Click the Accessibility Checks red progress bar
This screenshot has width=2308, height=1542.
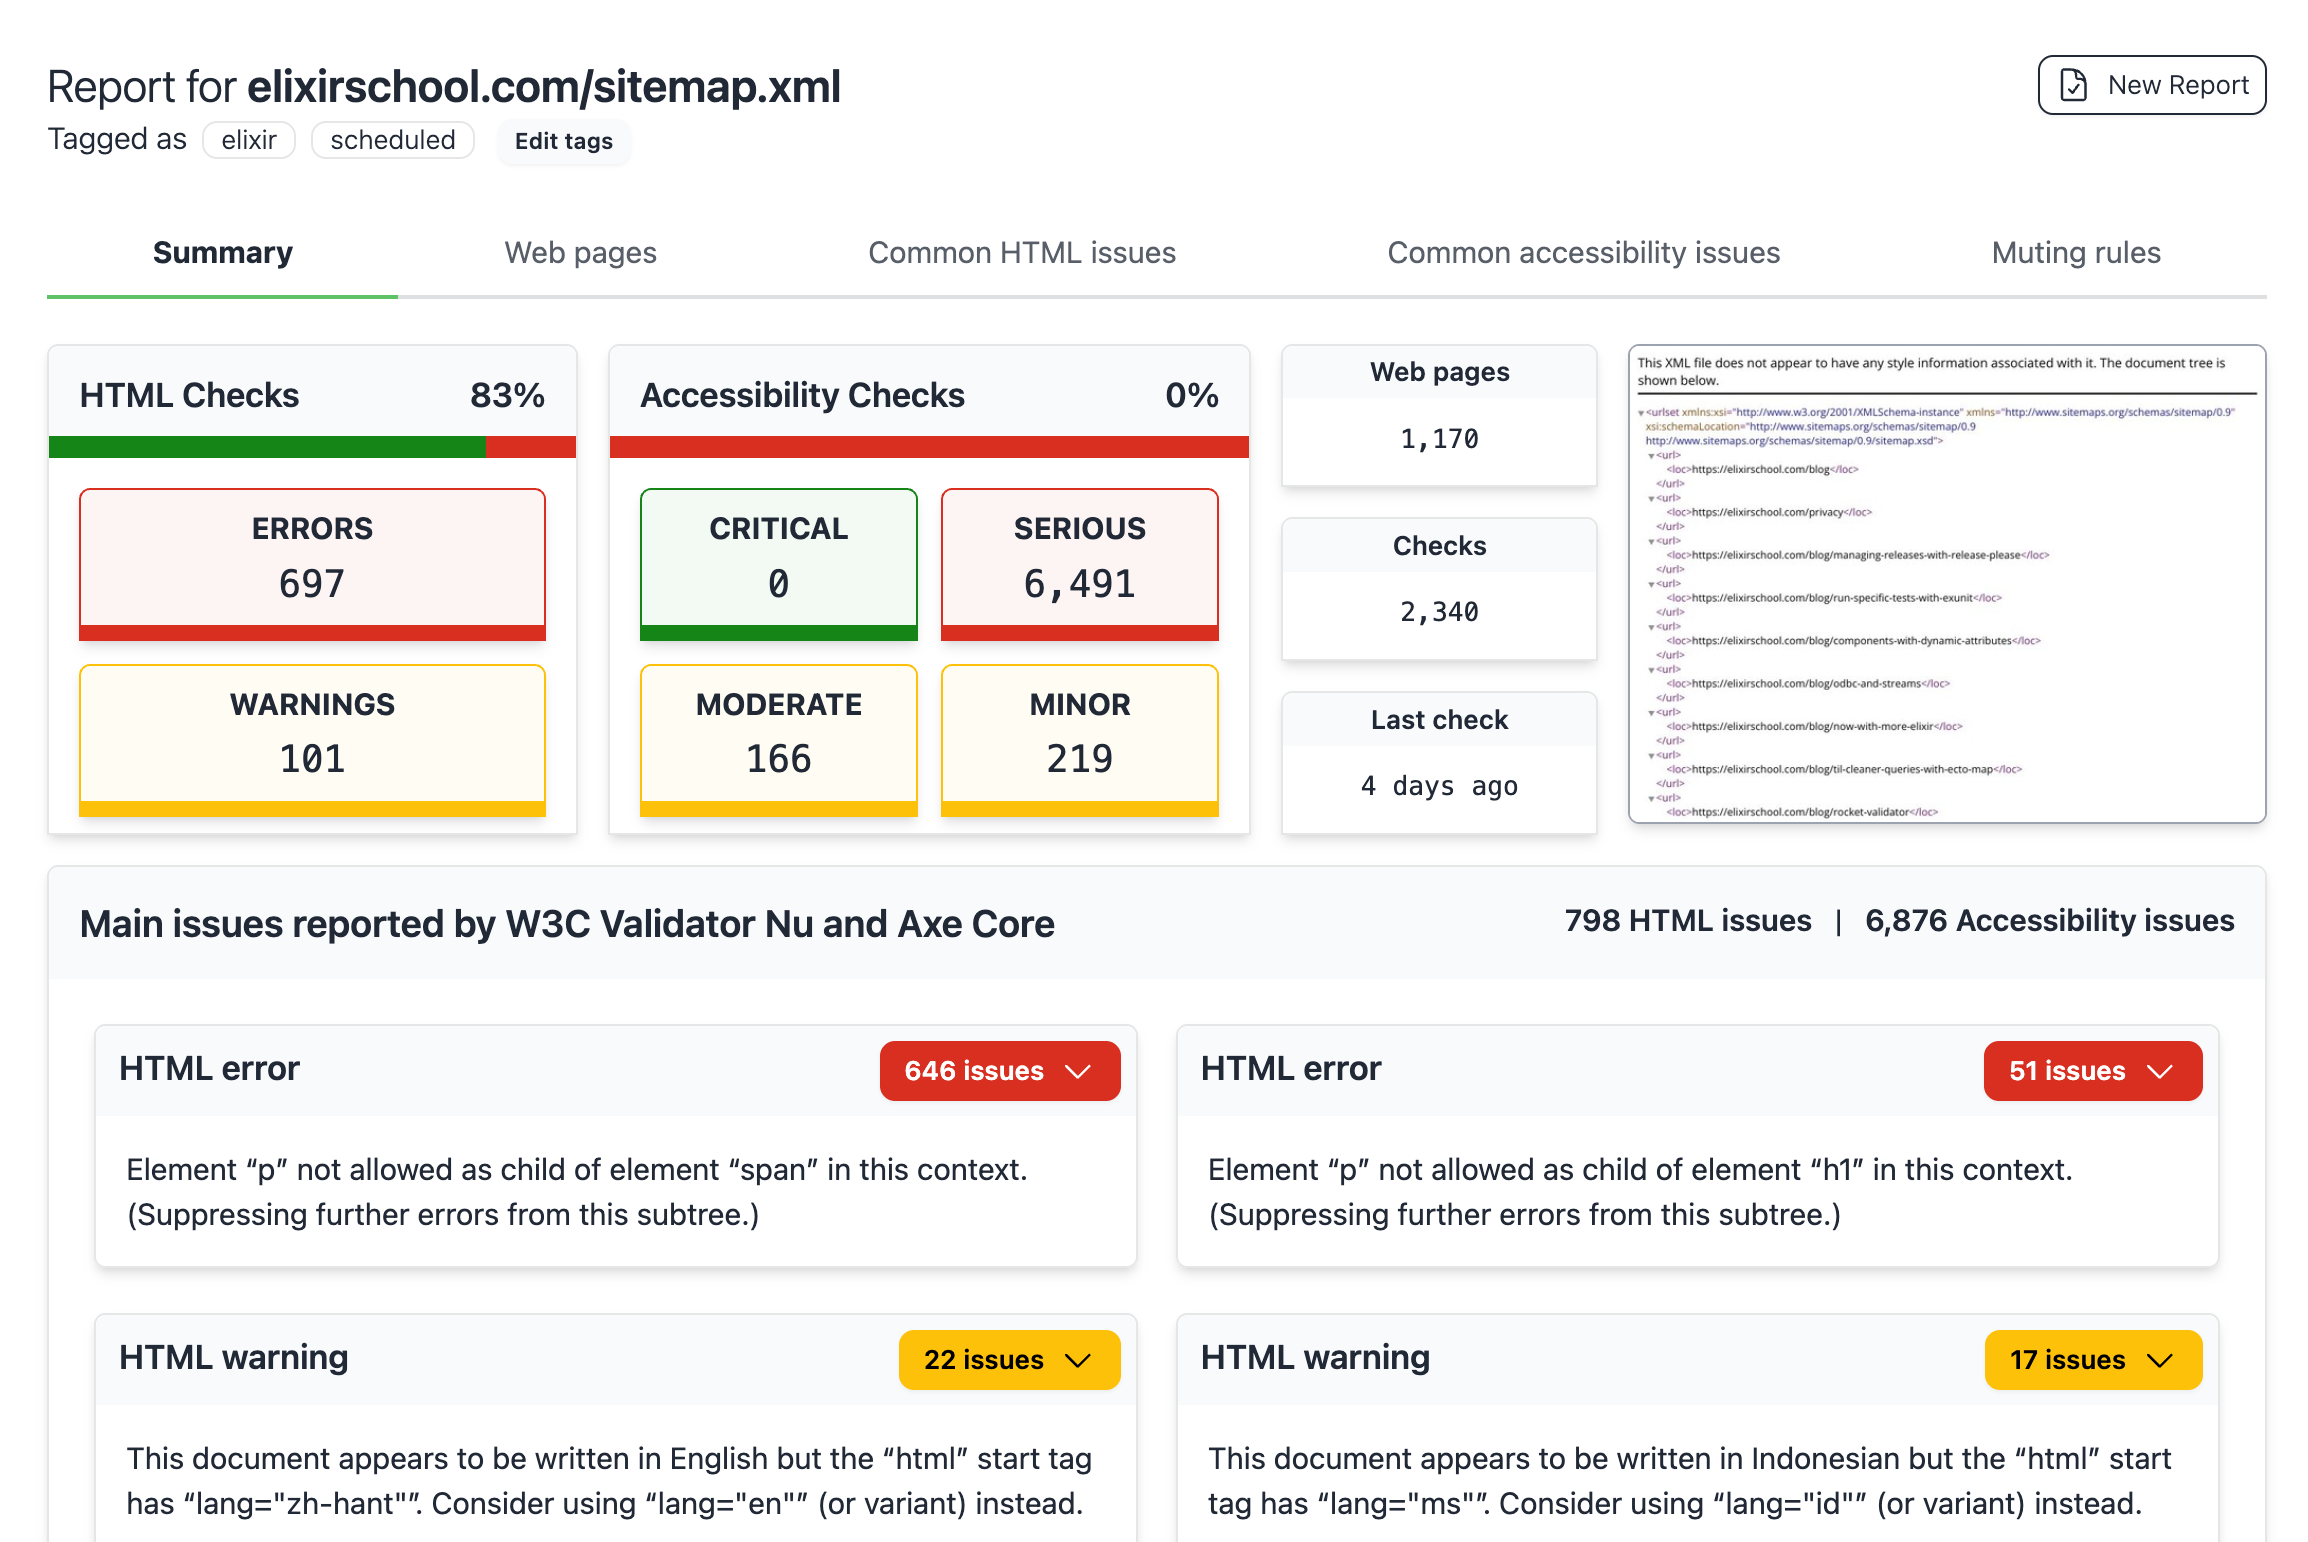(929, 447)
